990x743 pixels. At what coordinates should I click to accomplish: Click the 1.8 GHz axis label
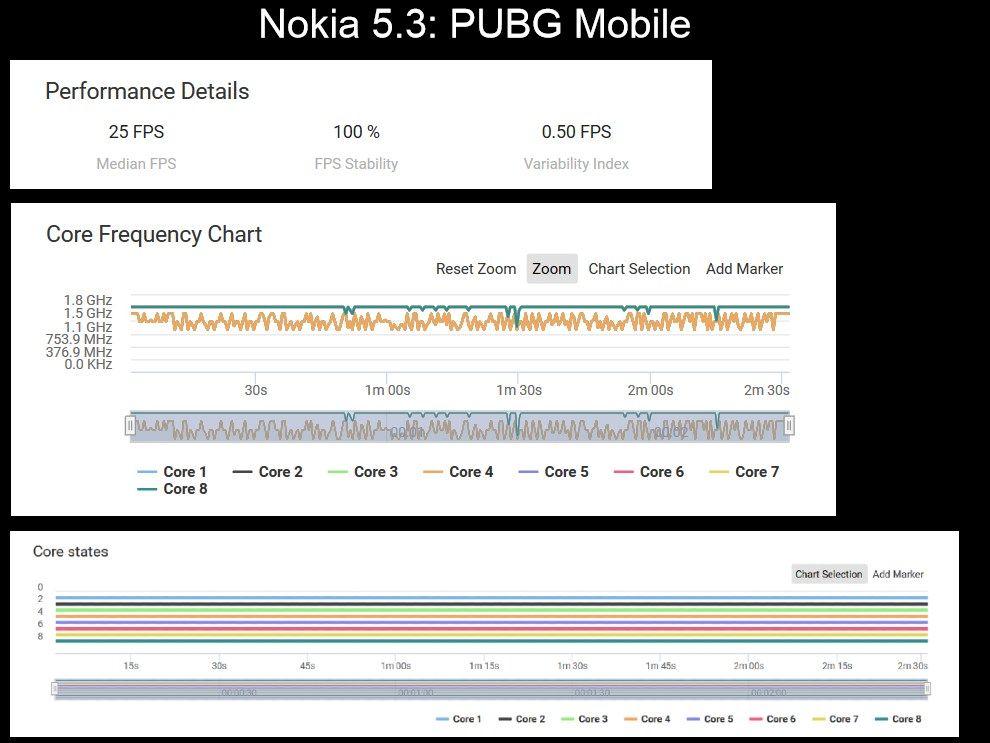click(88, 300)
